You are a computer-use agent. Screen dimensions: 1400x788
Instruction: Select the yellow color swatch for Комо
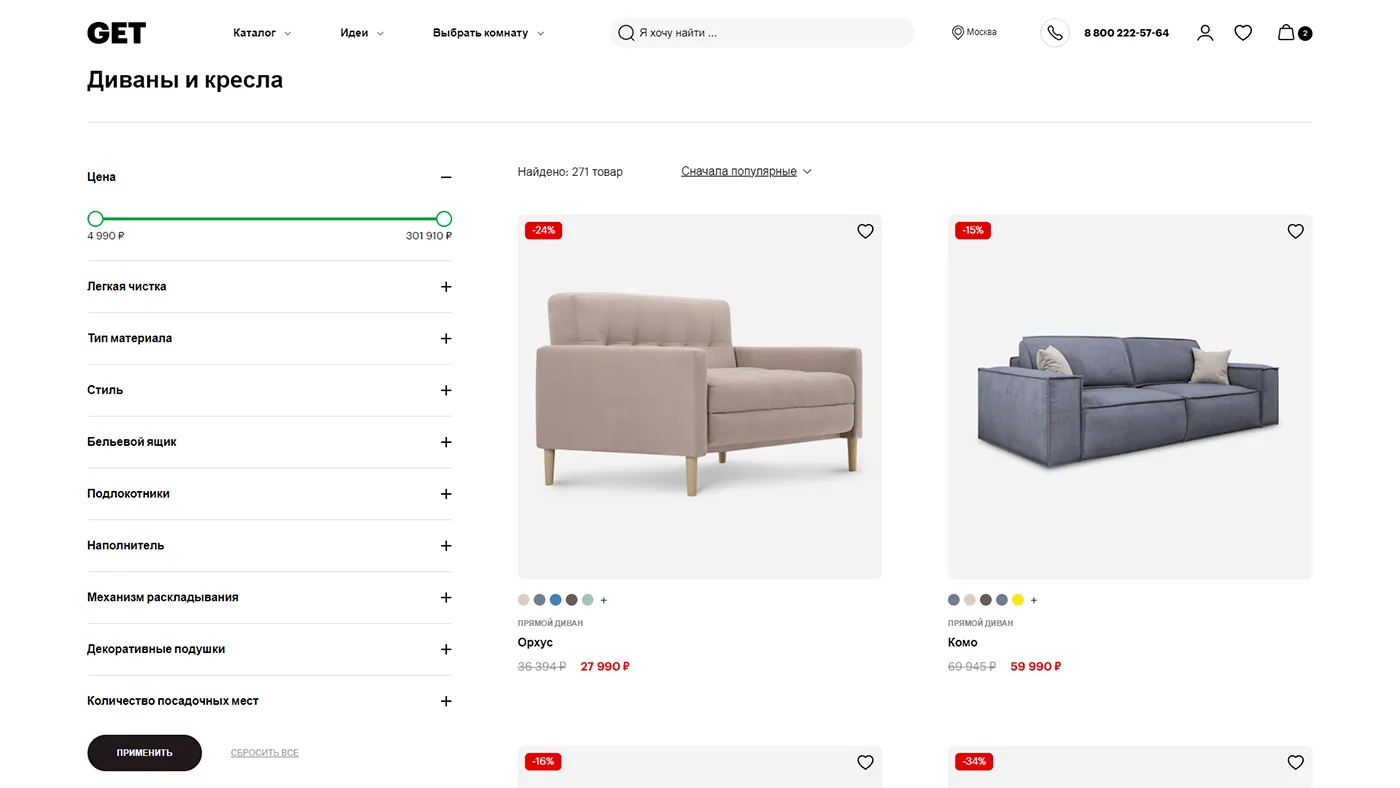click(x=1018, y=600)
